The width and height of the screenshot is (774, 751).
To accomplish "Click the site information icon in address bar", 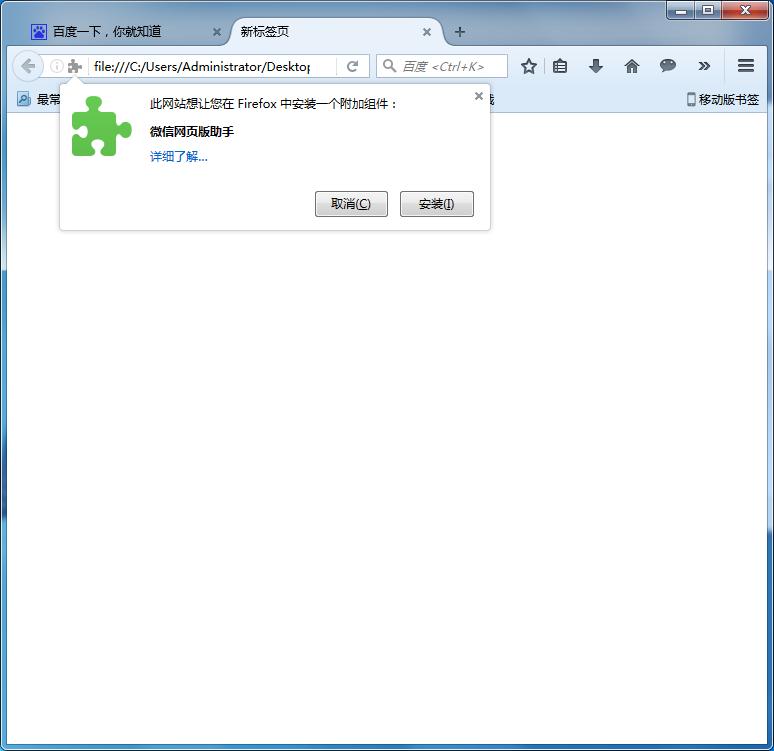I will (57, 66).
